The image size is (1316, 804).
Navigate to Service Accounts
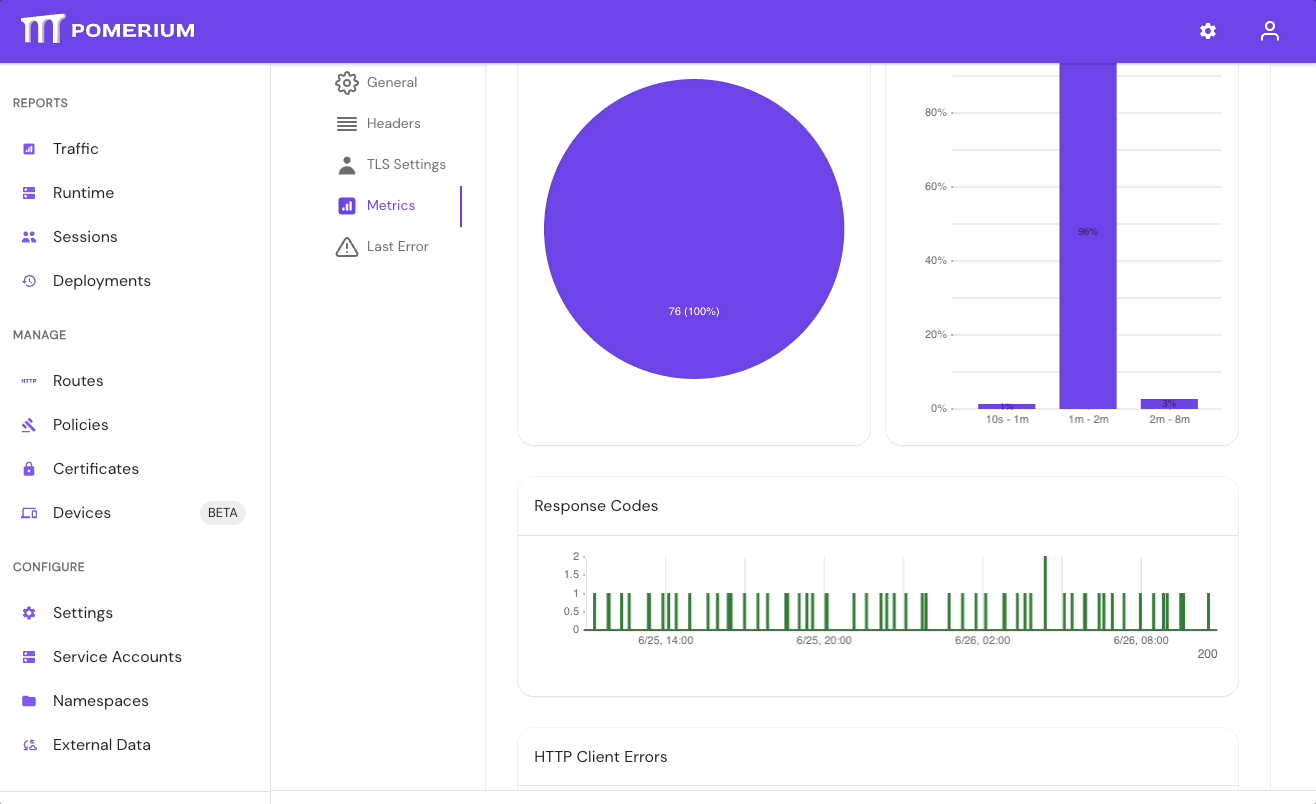coord(117,657)
